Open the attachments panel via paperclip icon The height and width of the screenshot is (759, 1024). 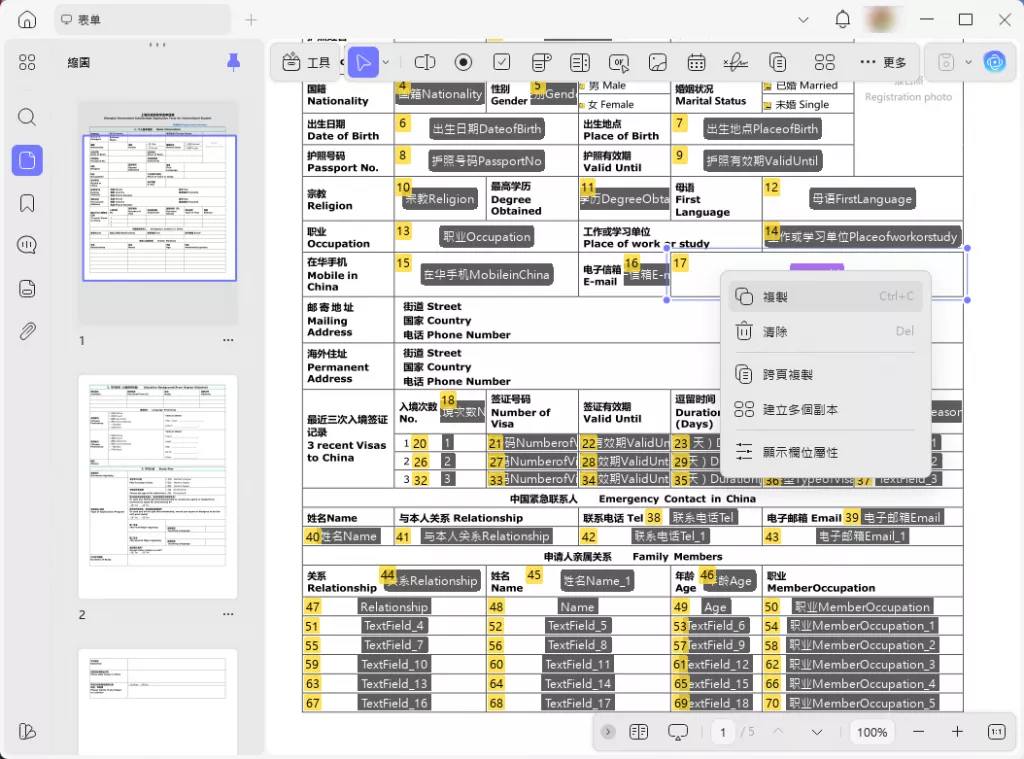(x=27, y=331)
